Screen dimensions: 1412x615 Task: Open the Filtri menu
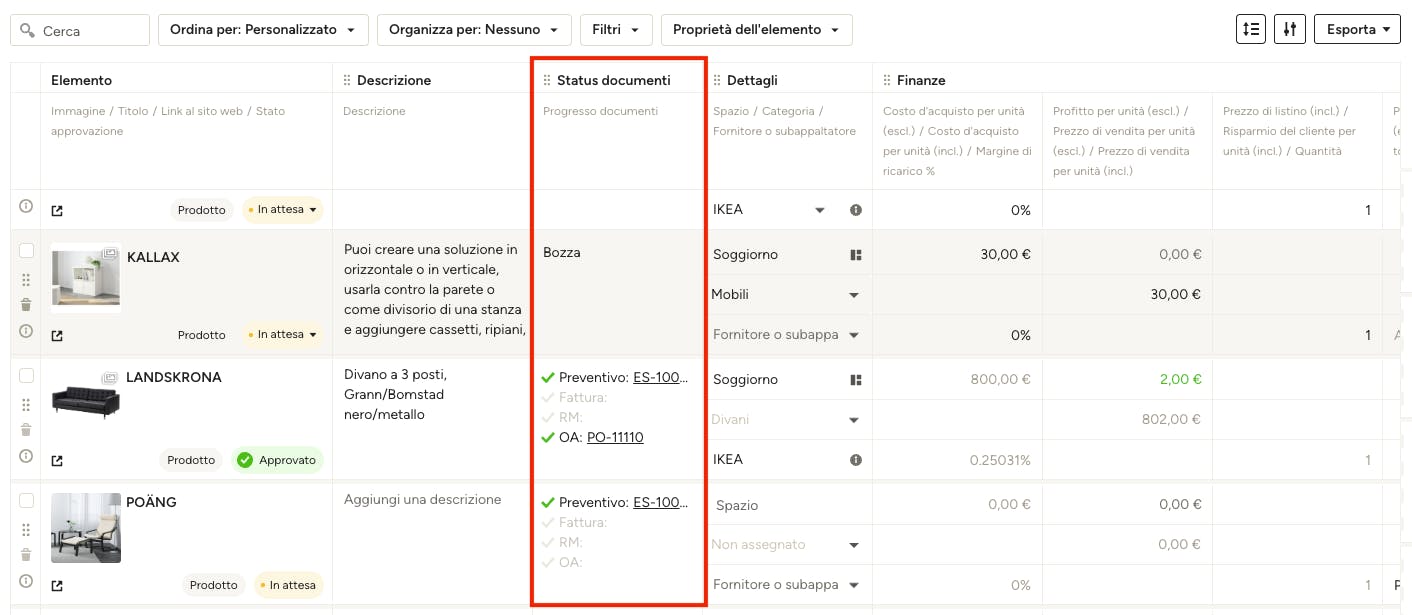point(616,30)
